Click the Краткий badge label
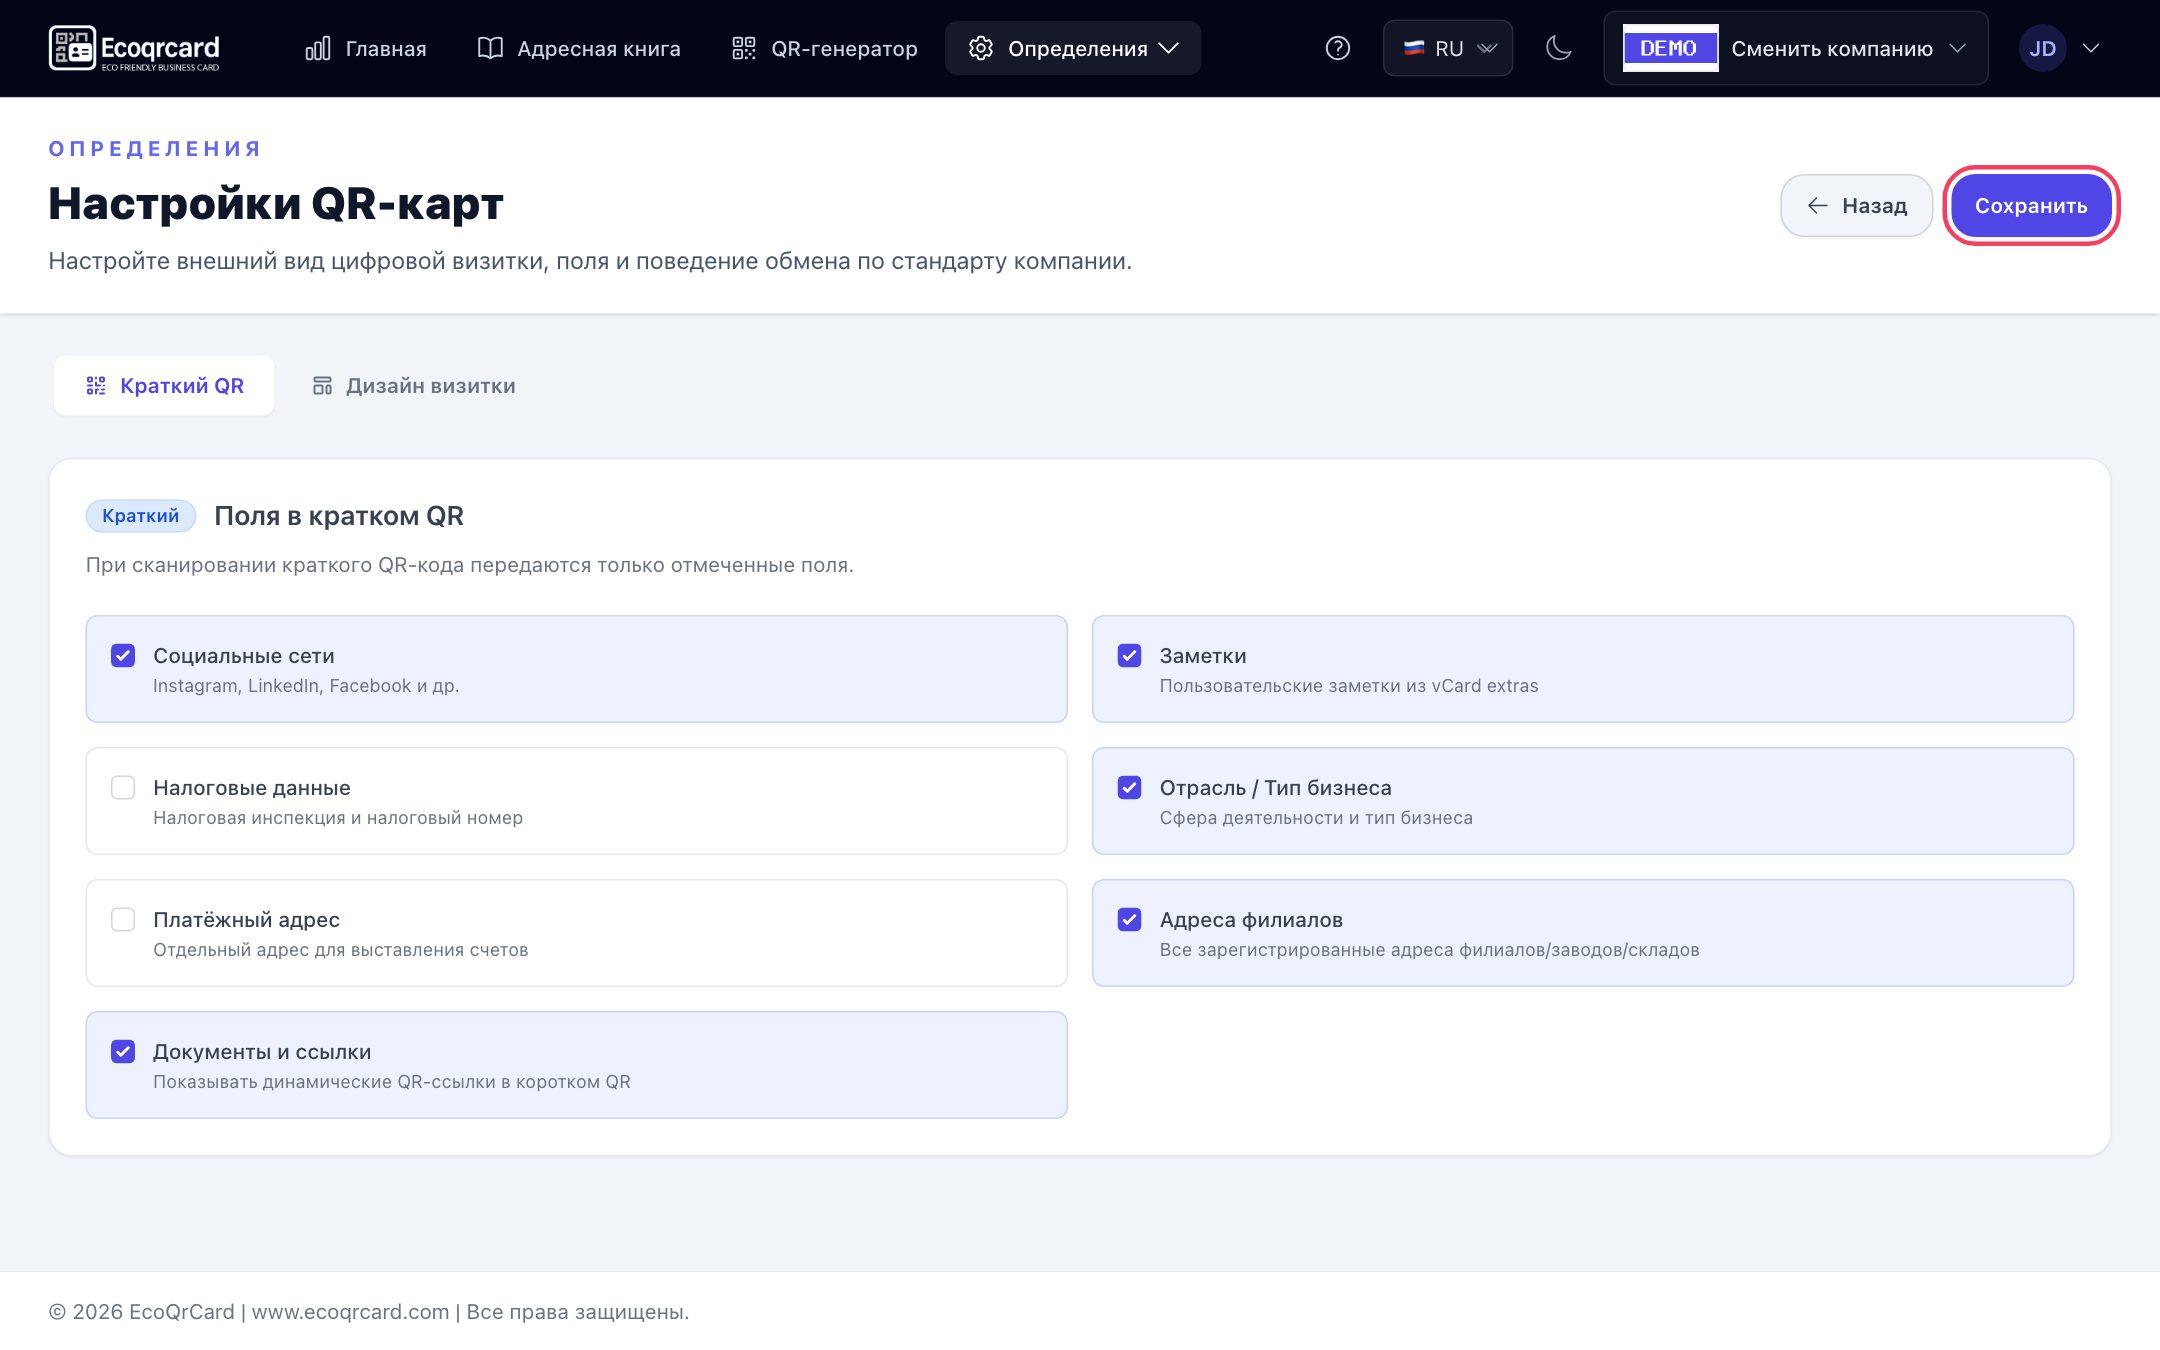 point(141,516)
